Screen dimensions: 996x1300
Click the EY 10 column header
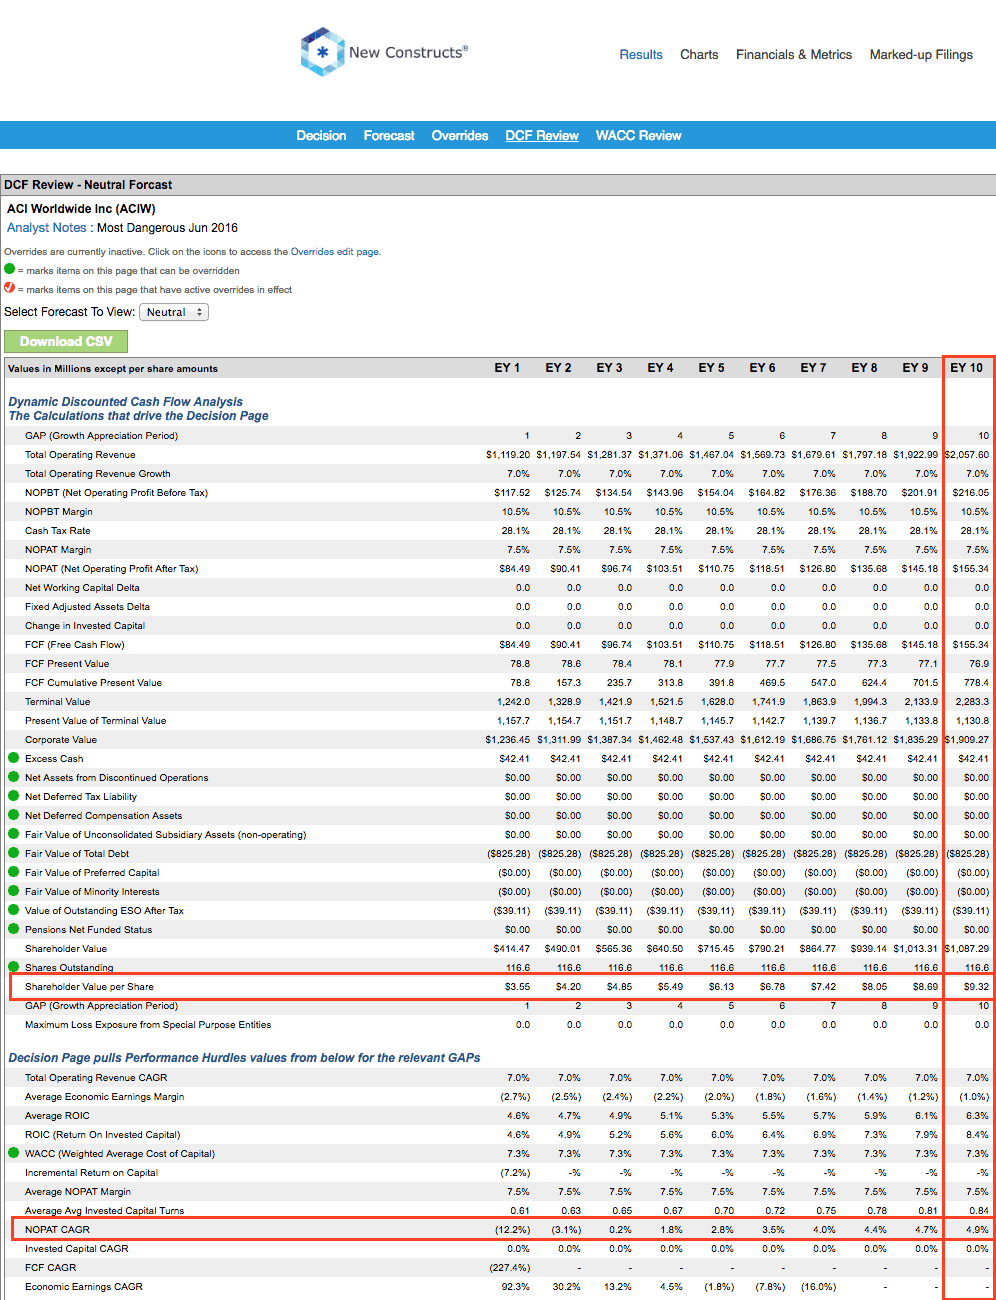click(x=966, y=368)
